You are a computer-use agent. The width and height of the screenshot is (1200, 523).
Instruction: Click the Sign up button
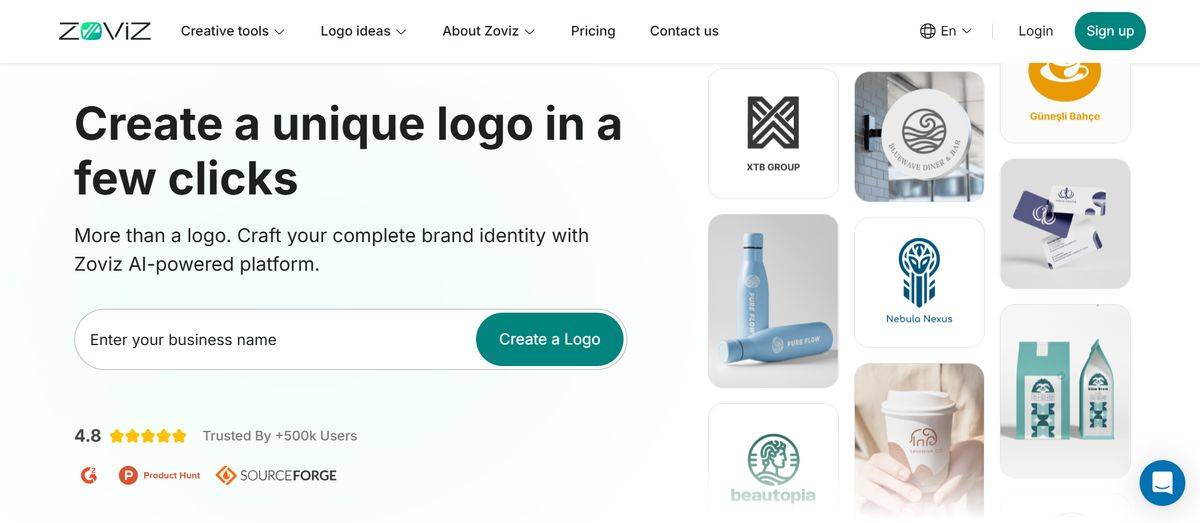(x=1110, y=31)
